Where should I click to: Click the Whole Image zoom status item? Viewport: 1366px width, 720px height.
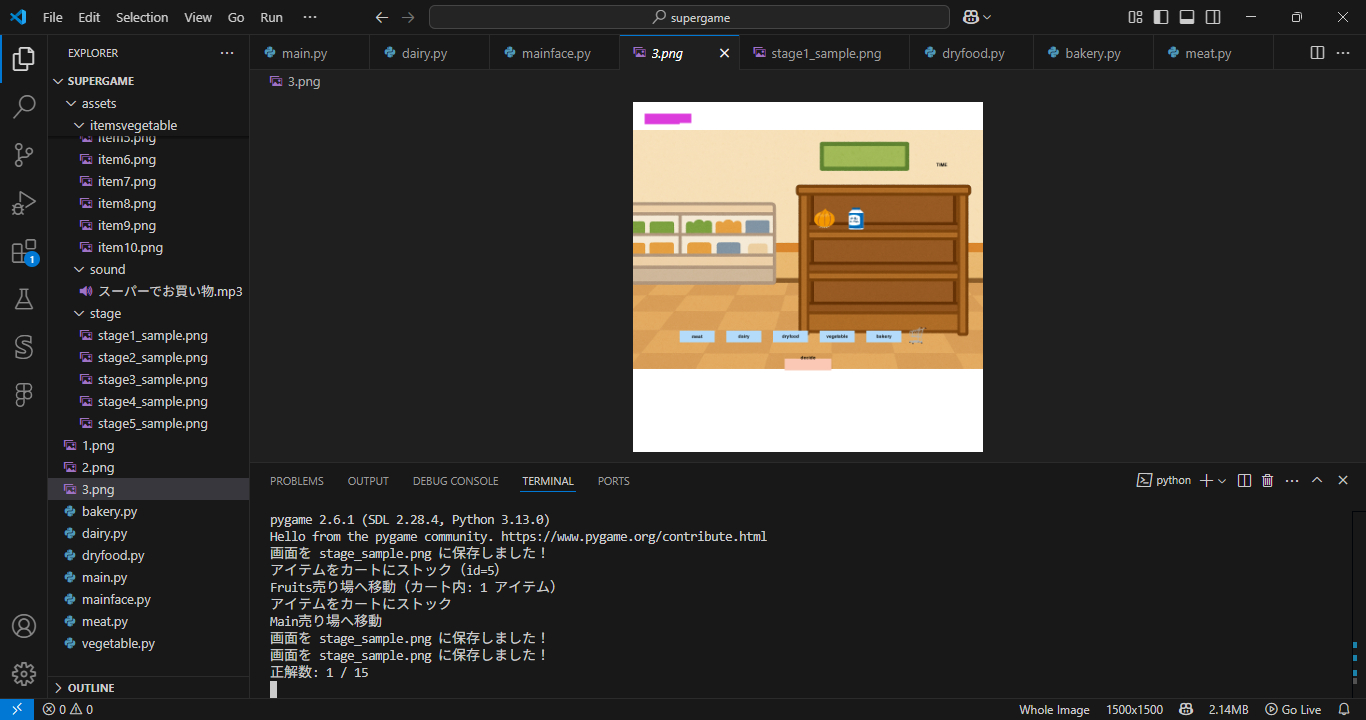(1054, 710)
